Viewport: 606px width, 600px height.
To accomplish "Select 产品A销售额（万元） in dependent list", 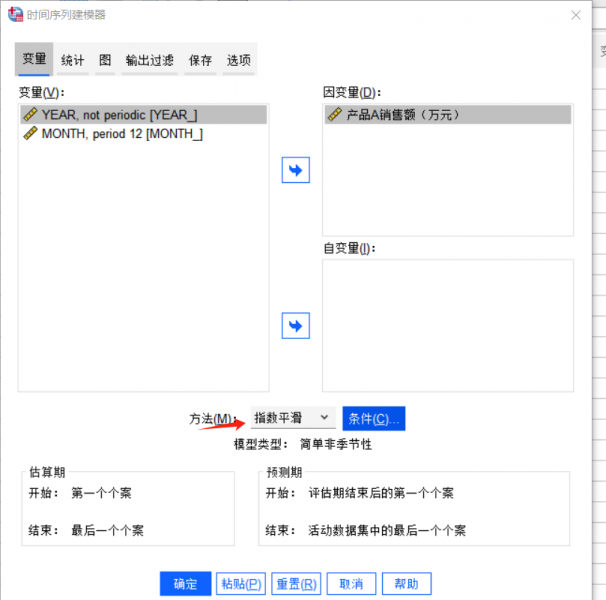I will 448,114.
